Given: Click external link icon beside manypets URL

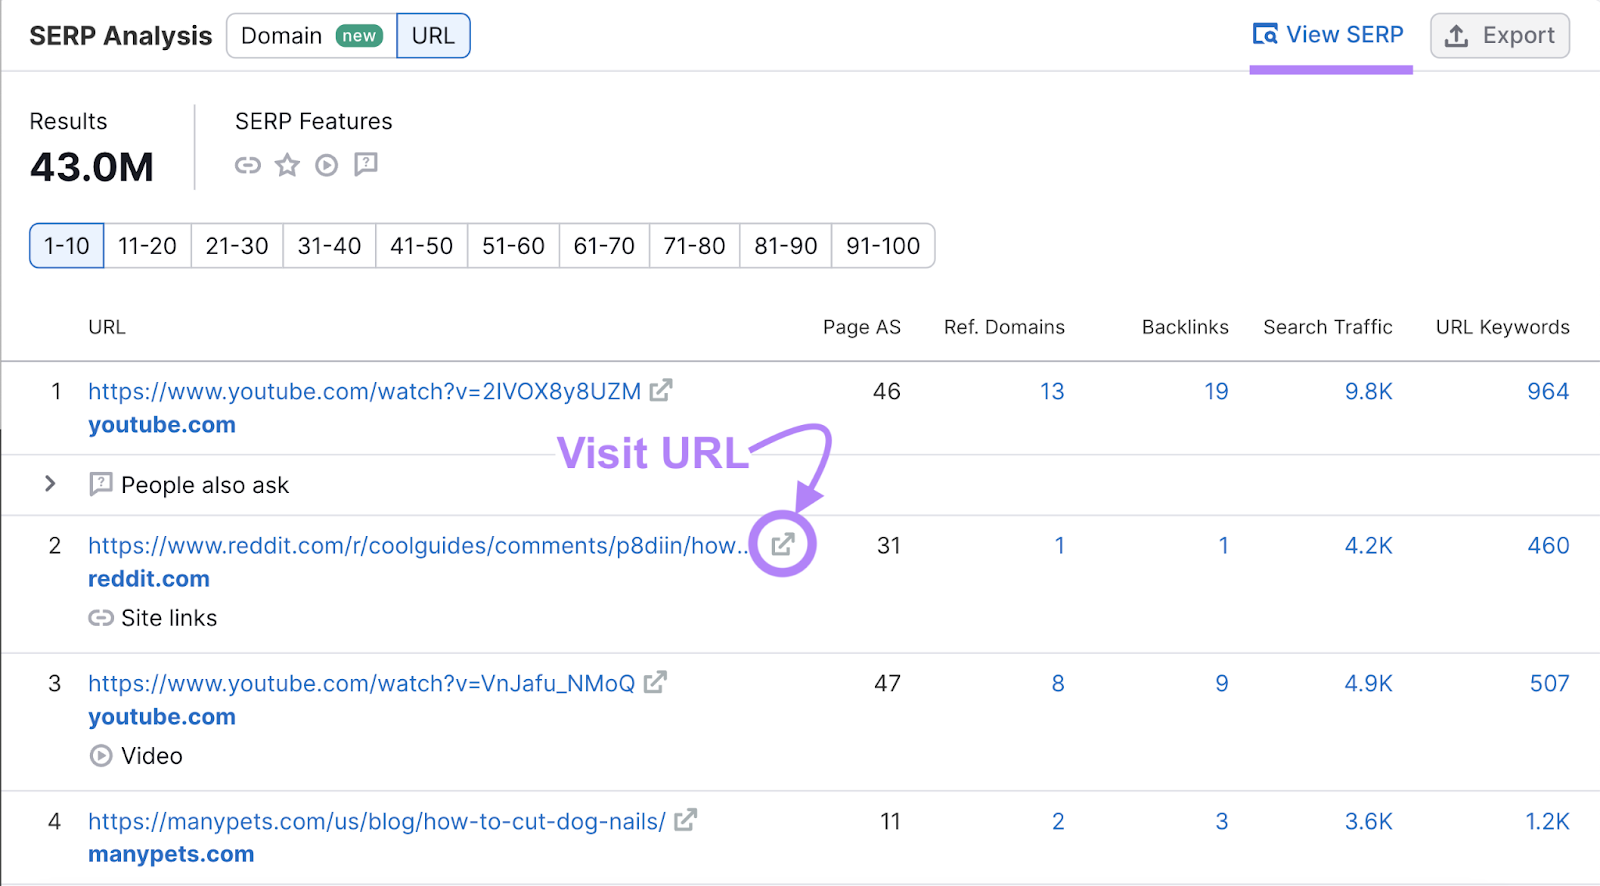Looking at the screenshot, I should click(x=685, y=820).
